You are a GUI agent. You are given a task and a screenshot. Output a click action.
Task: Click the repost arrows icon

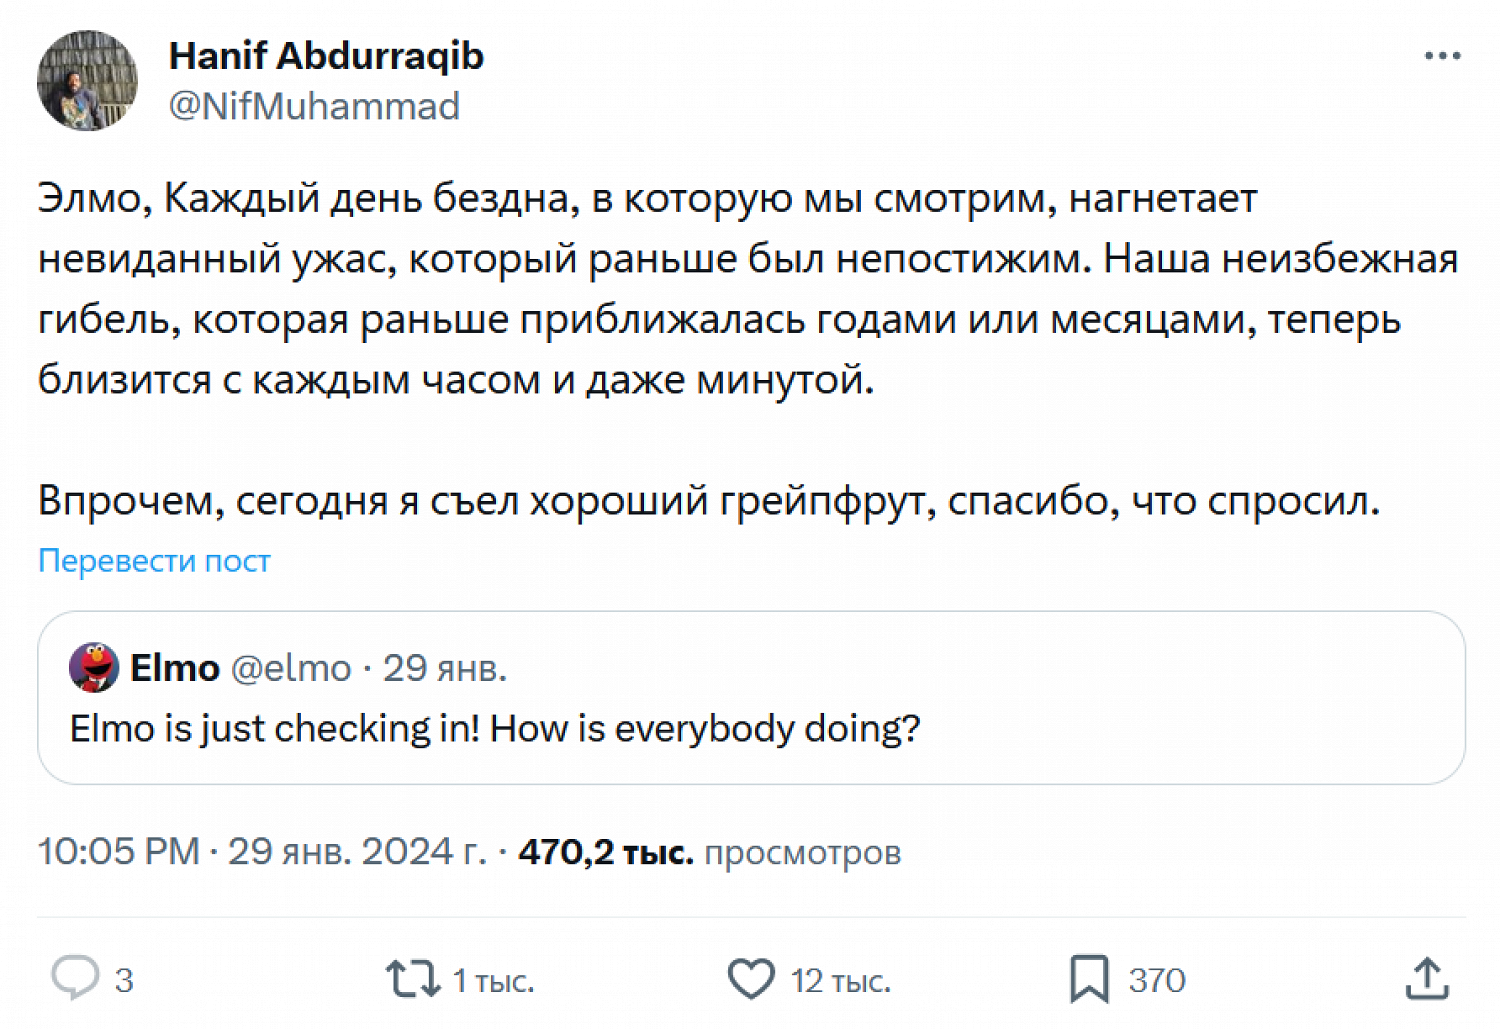pos(412,979)
